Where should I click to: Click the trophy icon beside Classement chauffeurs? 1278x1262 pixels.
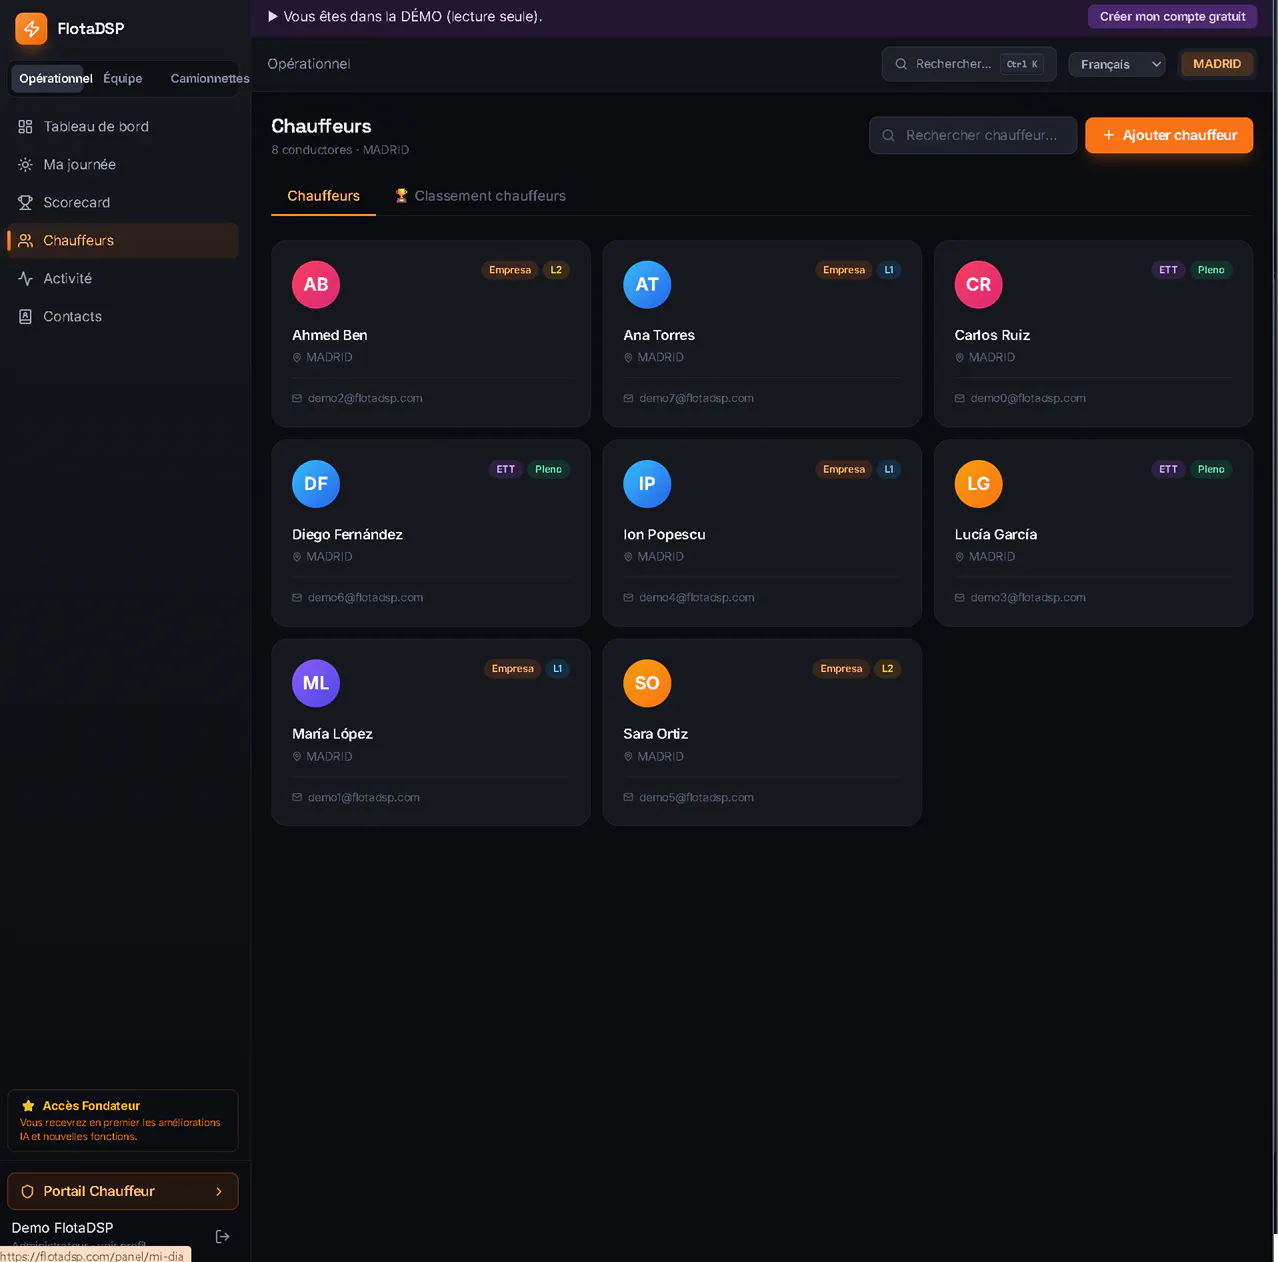tap(401, 196)
